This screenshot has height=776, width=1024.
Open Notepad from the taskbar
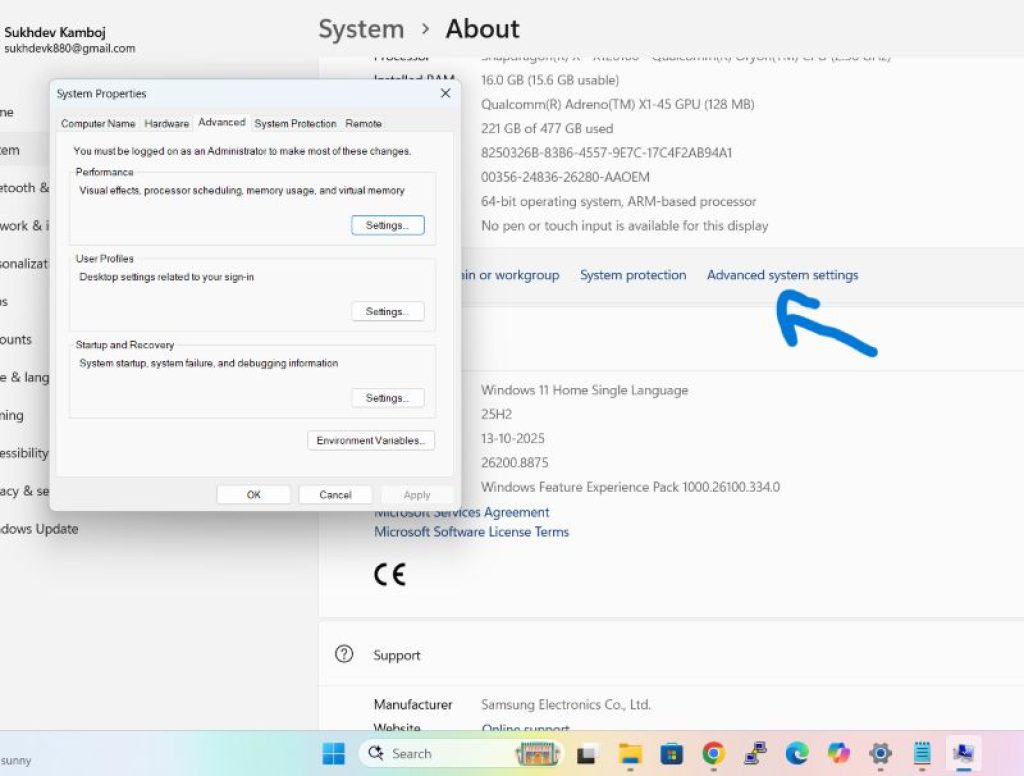(921, 754)
